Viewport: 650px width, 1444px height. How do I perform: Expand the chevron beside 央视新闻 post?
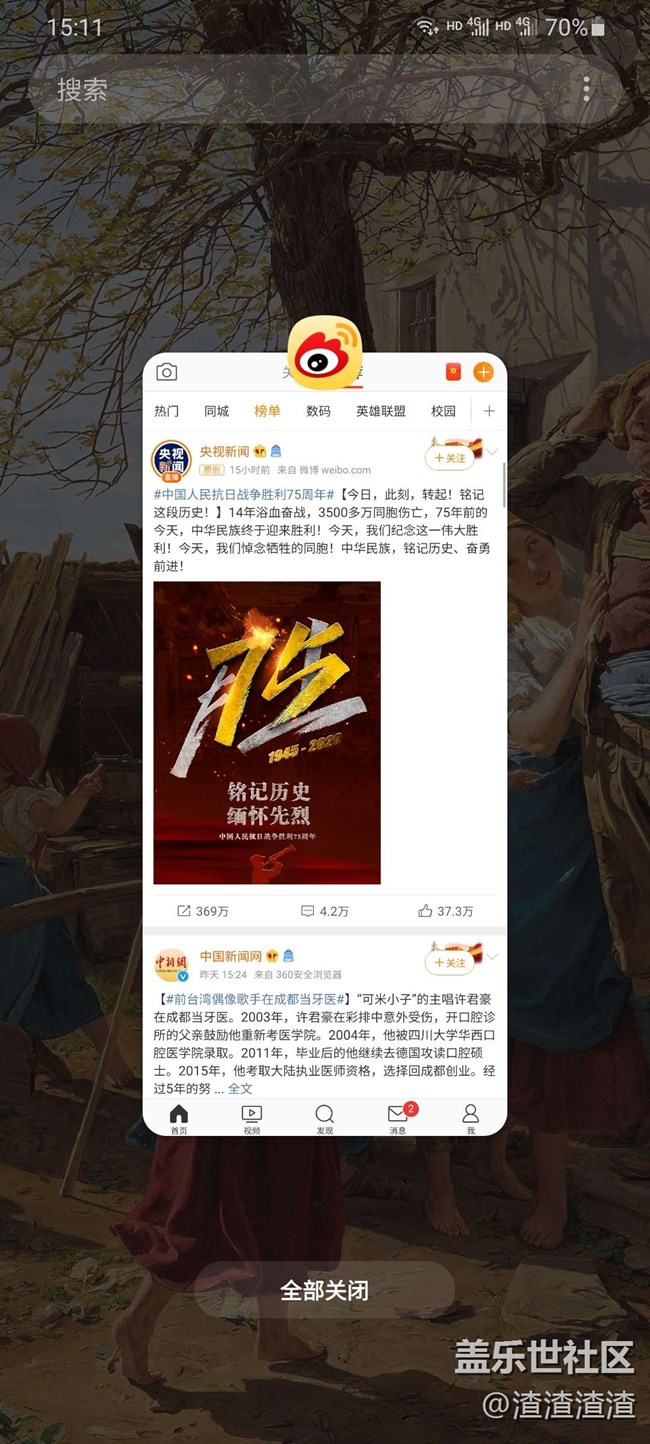(492, 453)
